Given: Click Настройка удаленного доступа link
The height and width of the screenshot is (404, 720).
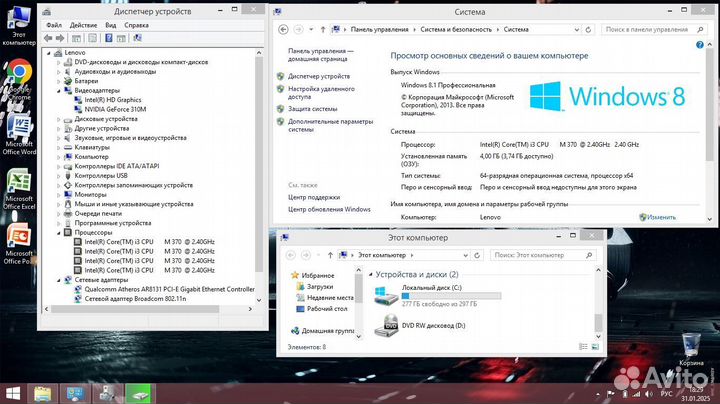Looking at the screenshot, I should [321, 93].
